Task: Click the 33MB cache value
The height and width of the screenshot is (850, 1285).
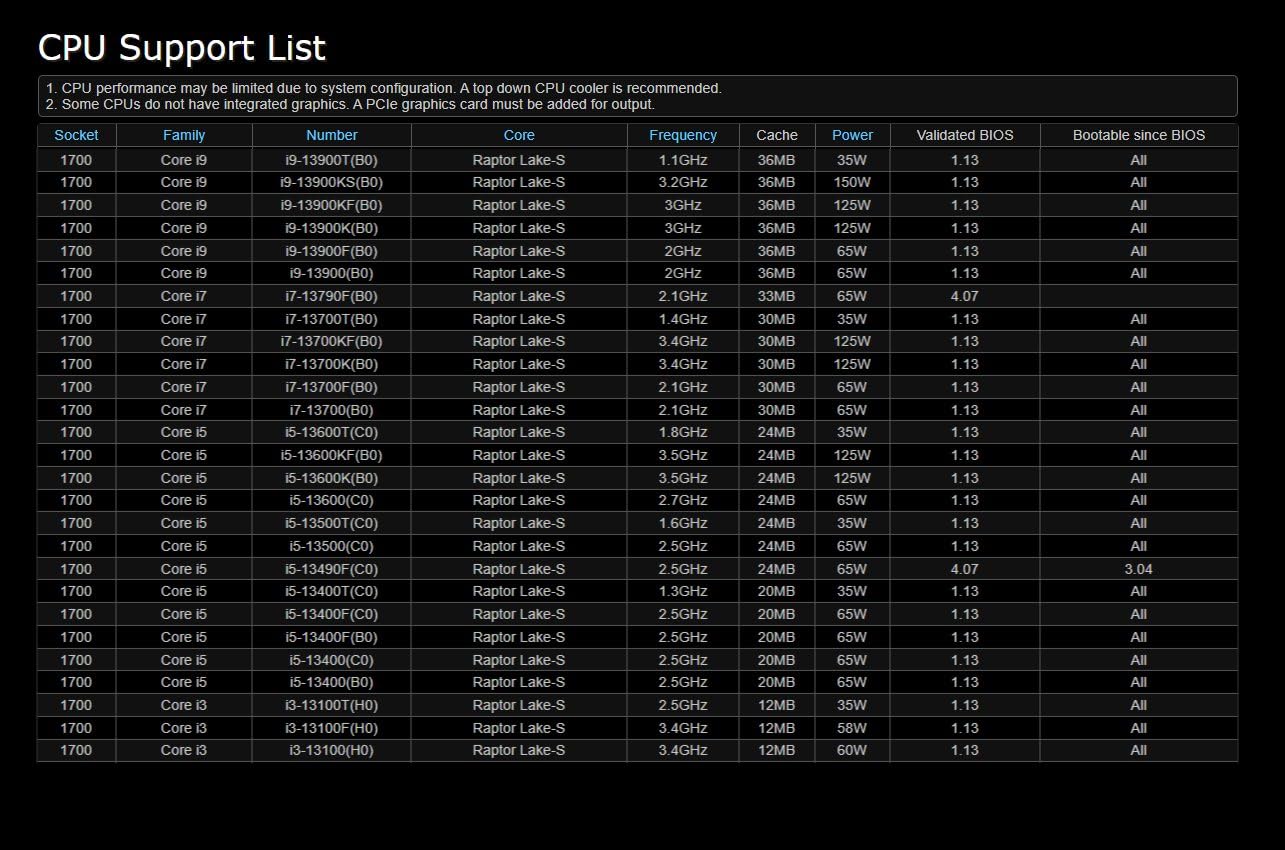Action: coord(777,296)
